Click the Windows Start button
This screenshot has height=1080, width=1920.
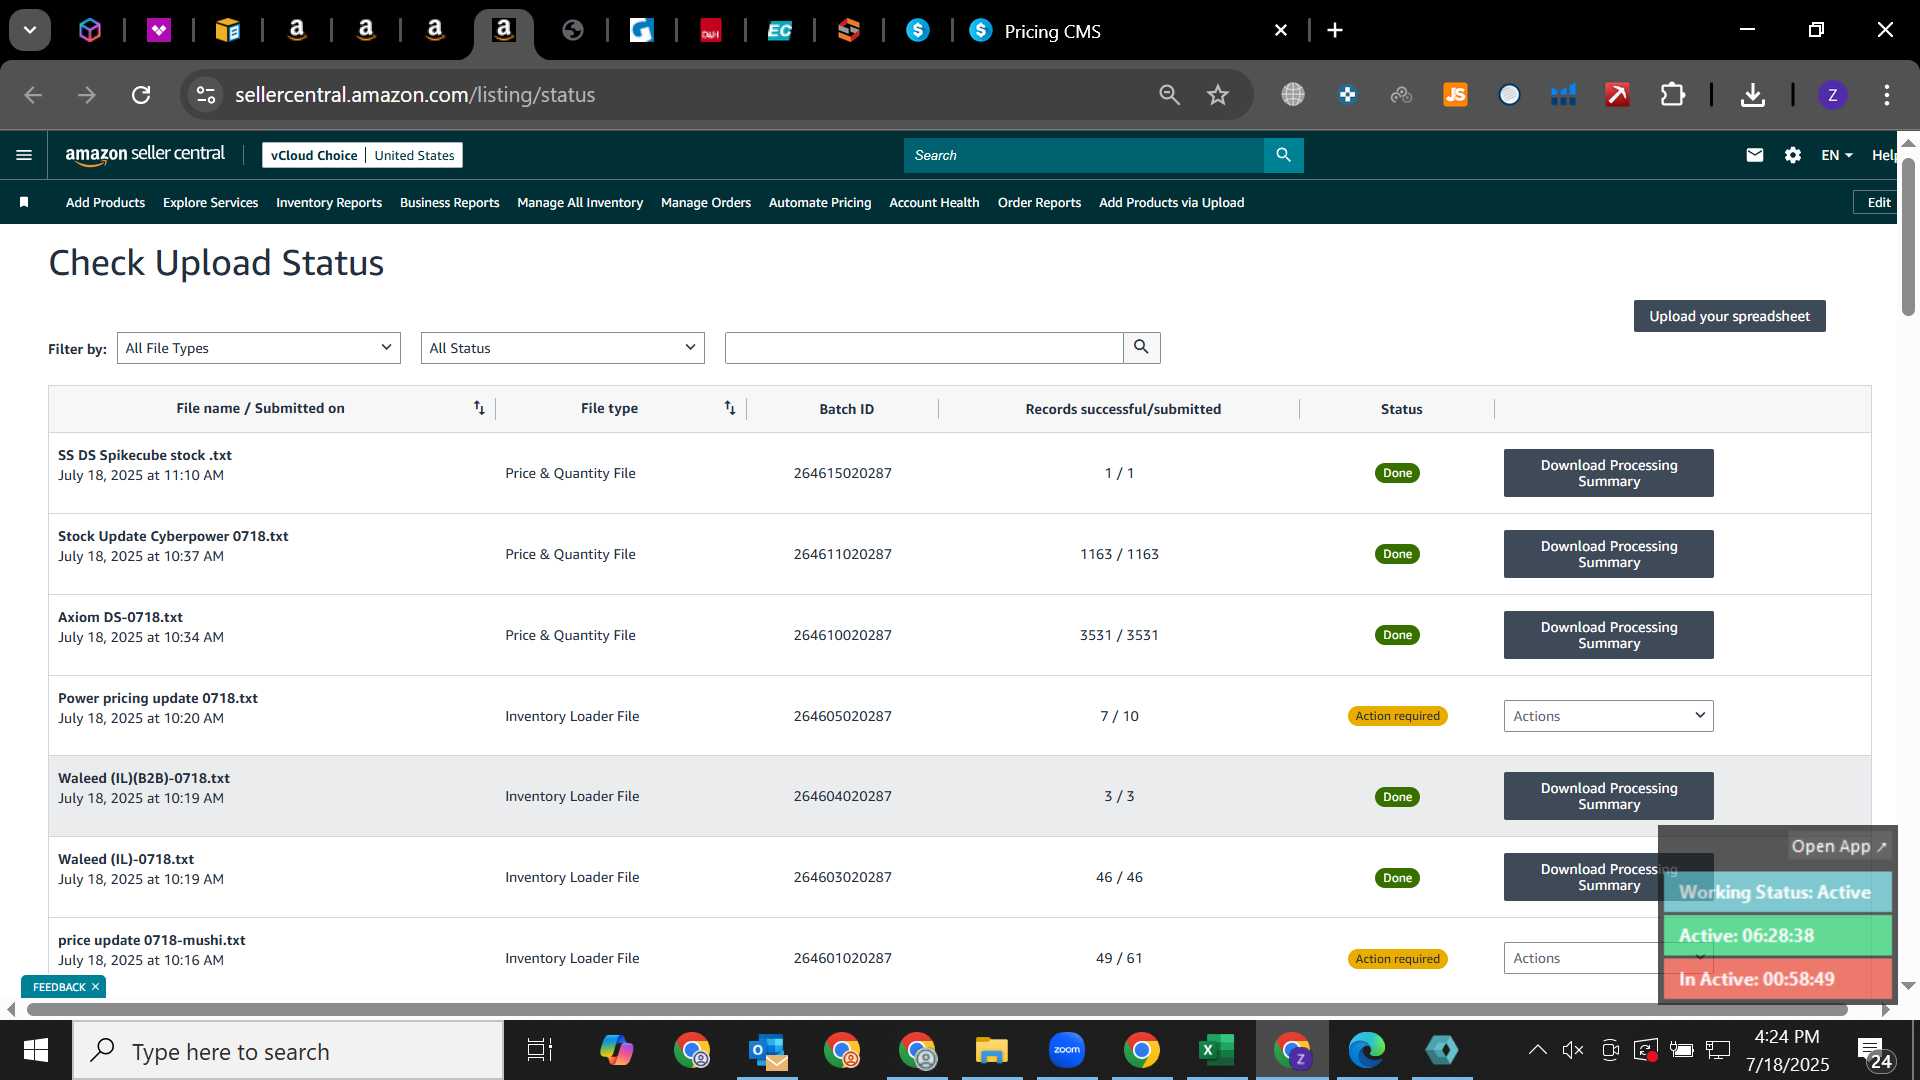(x=36, y=1050)
